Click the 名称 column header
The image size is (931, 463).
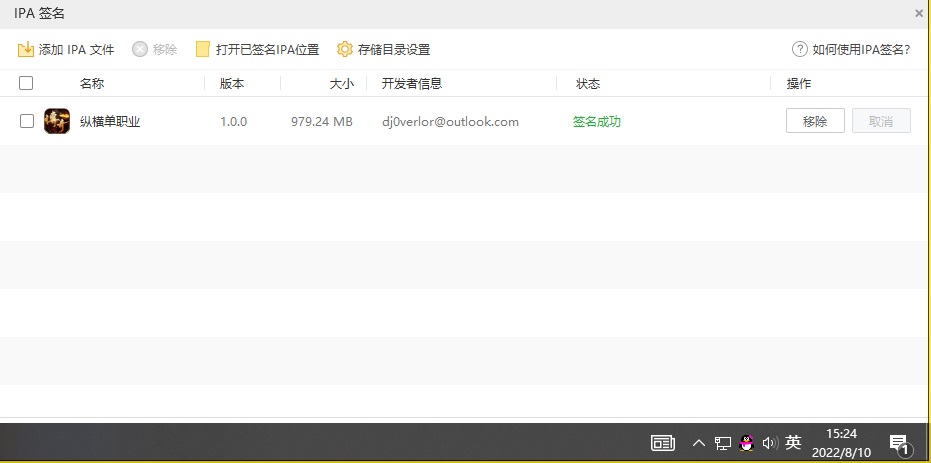[x=92, y=84]
